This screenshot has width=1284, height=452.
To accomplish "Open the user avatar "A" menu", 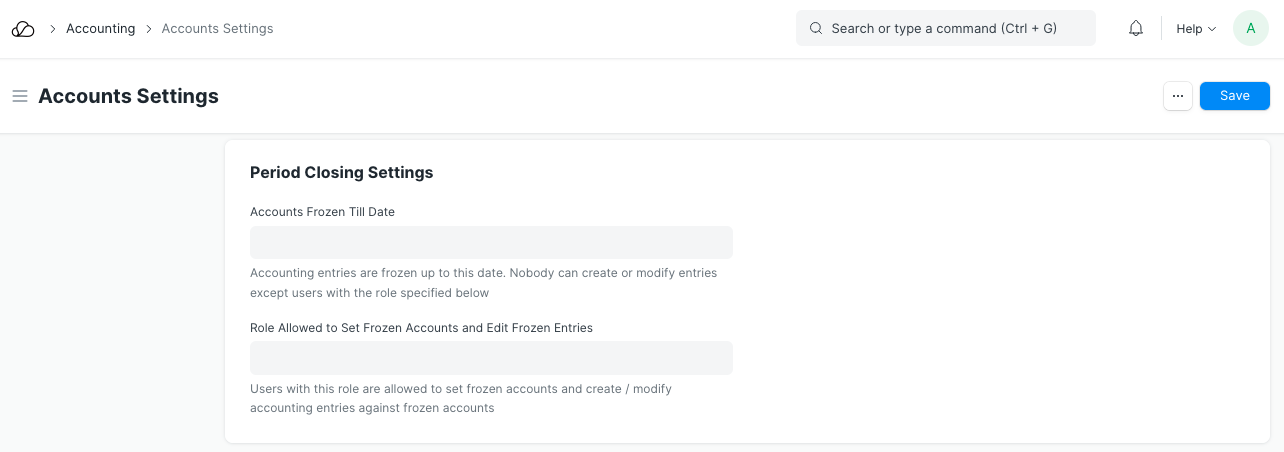I will coord(1250,29).
